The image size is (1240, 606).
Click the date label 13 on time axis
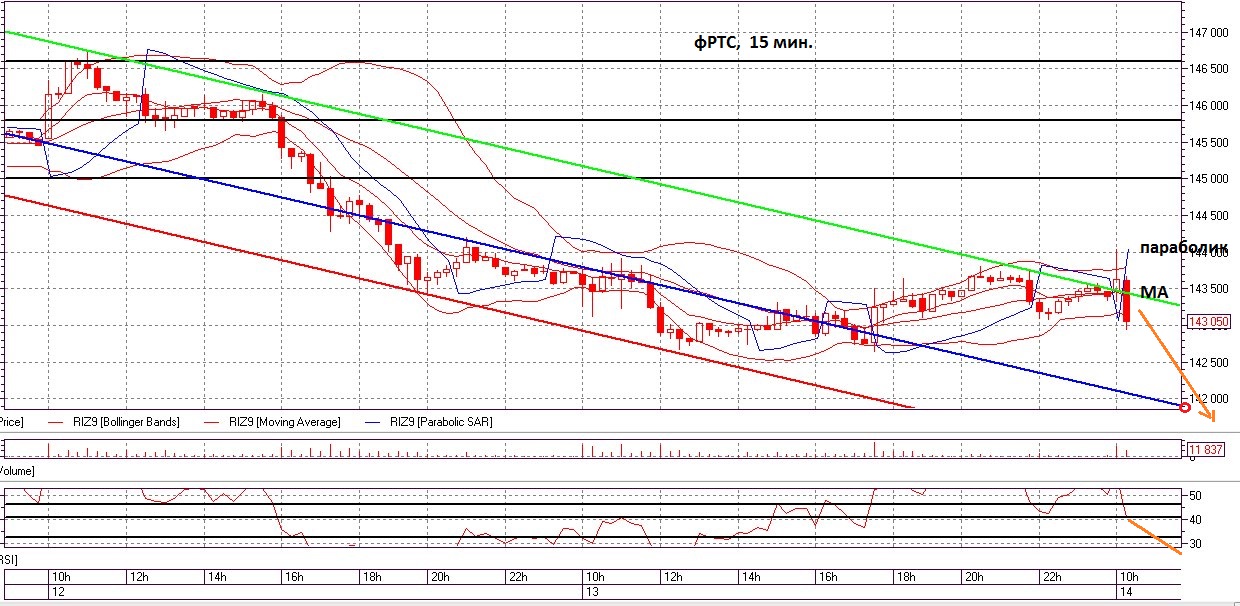tap(590, 594)
